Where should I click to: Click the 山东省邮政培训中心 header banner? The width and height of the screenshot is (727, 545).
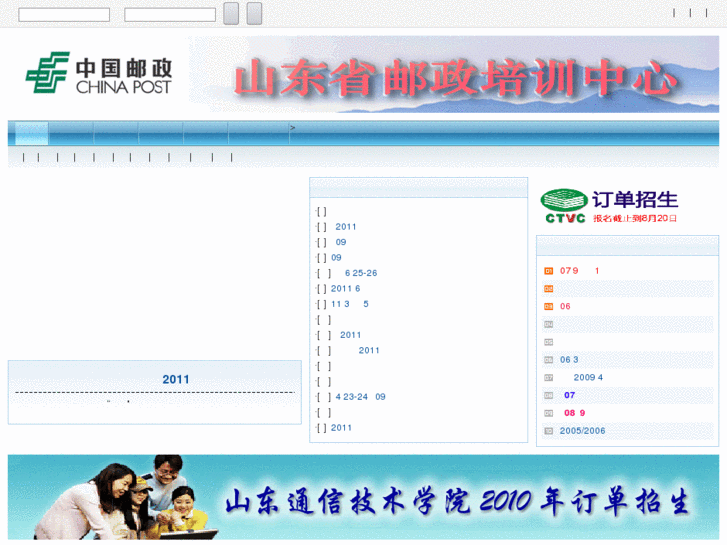[x=454, y=74]
